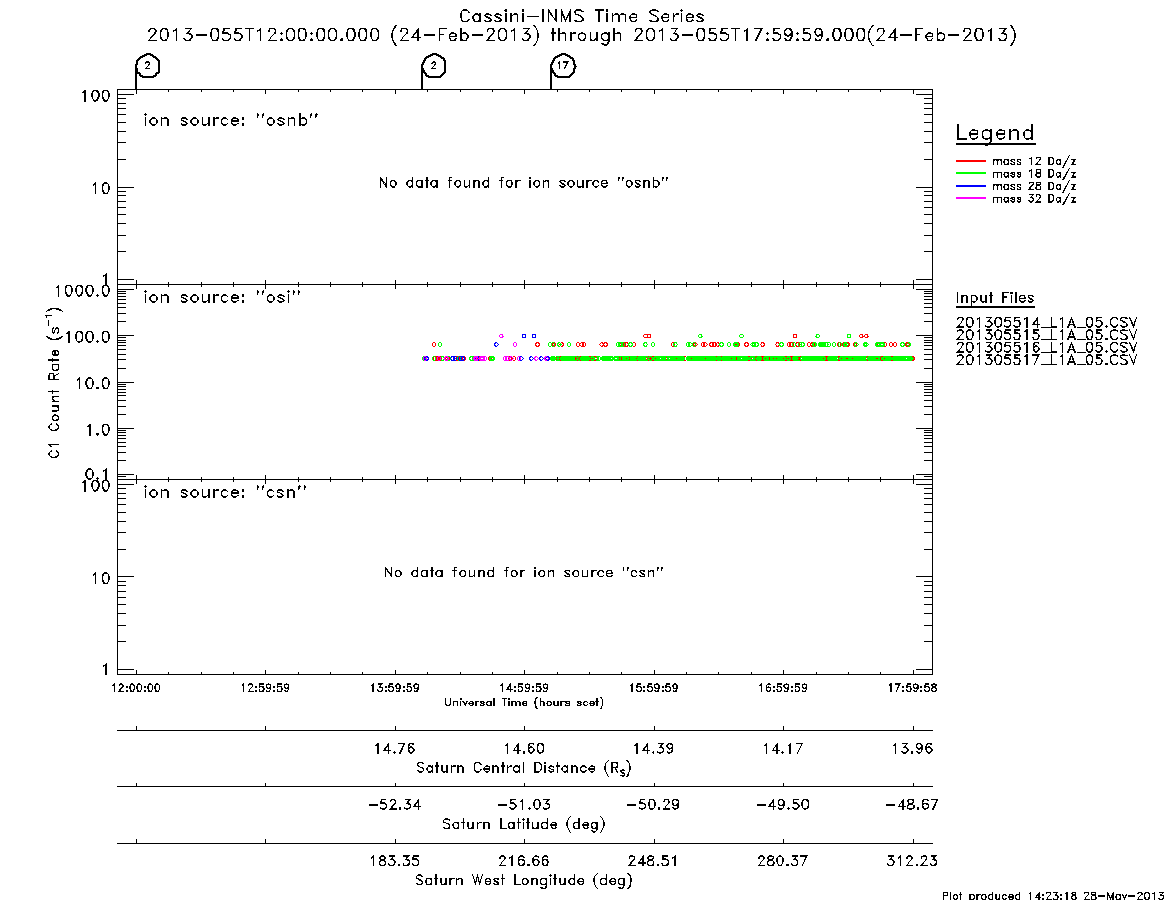The image size is (1165, 900).
Task: Click the 14.39 Saturn distance value
Action: point(654,748)
